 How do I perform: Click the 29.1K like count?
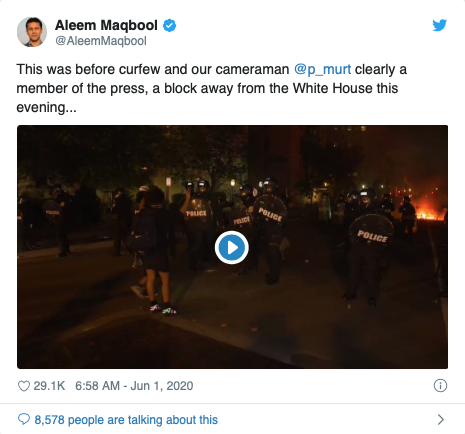coord(49,386)
